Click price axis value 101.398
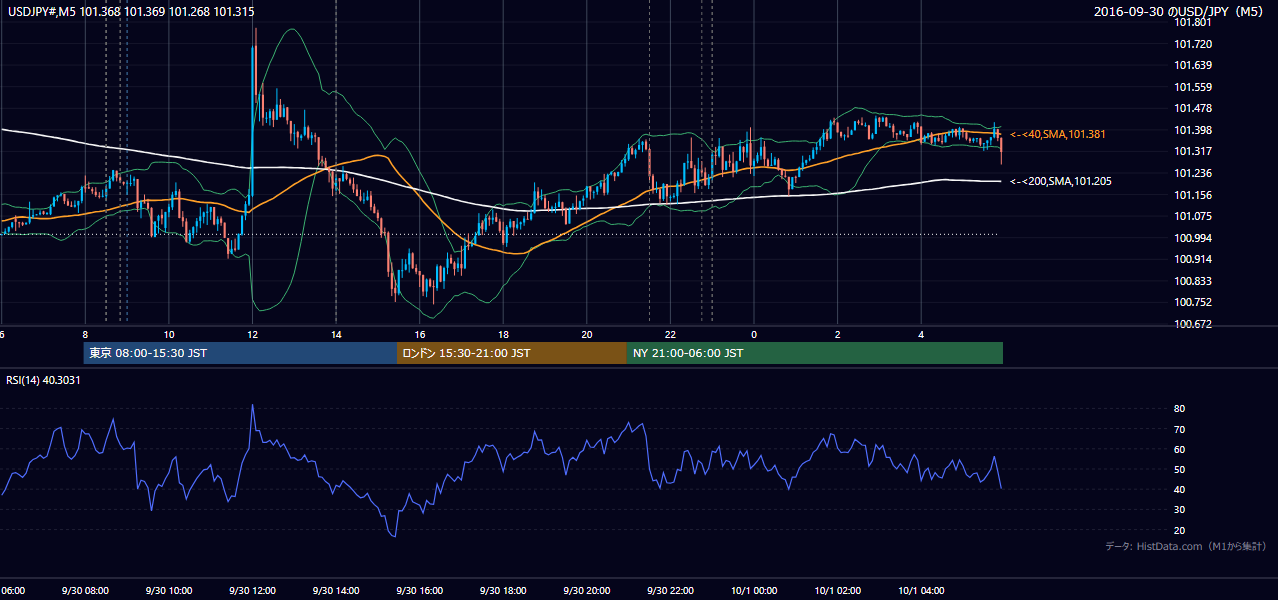The height and width of the screenshot is (600, 1278). 1193,130
